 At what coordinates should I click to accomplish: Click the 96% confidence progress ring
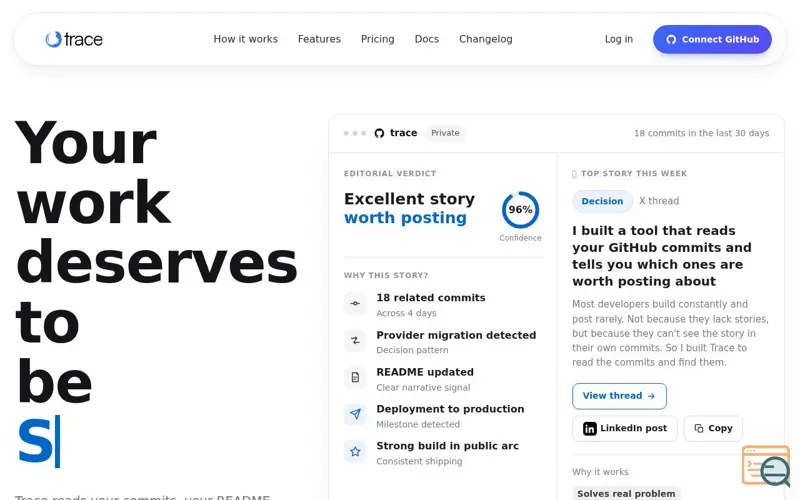point(520,210)
